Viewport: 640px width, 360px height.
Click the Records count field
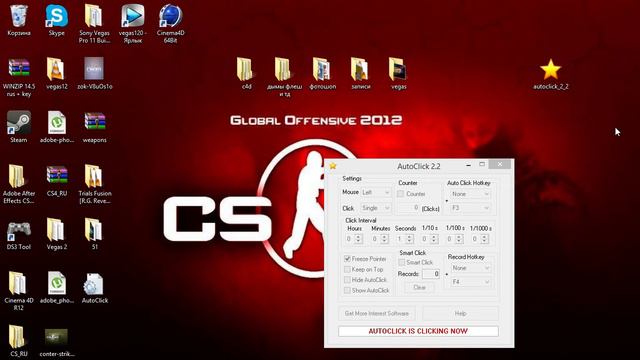tap(431, 274)
